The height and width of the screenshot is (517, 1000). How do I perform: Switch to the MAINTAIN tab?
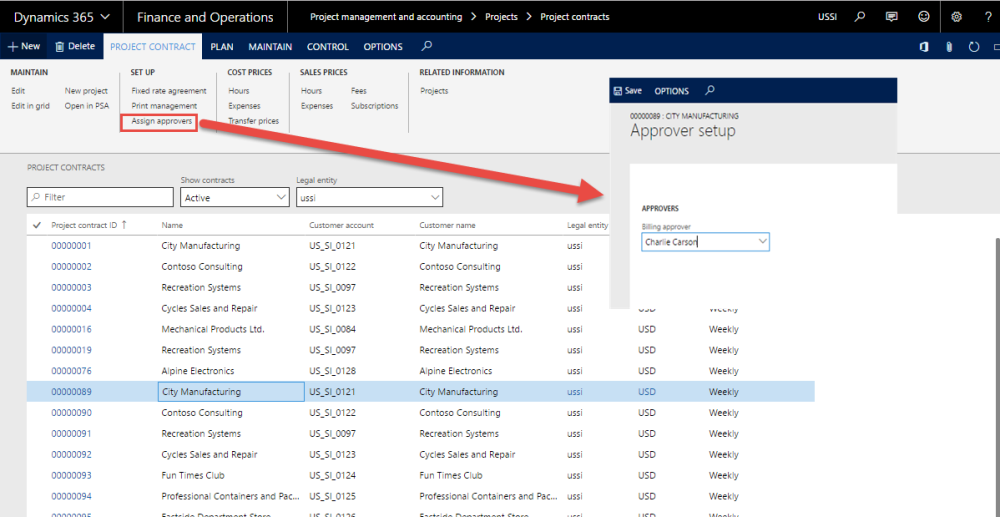tap(270, 47)
